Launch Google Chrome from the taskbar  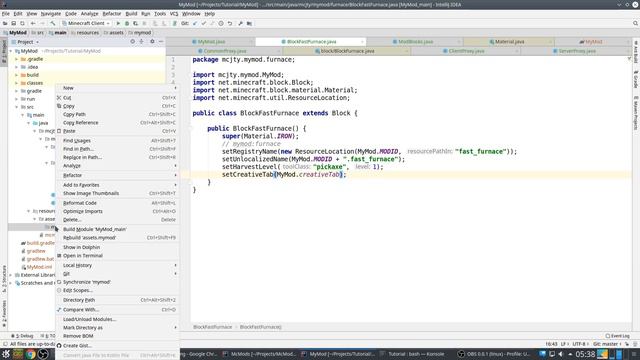pos(31,354)
